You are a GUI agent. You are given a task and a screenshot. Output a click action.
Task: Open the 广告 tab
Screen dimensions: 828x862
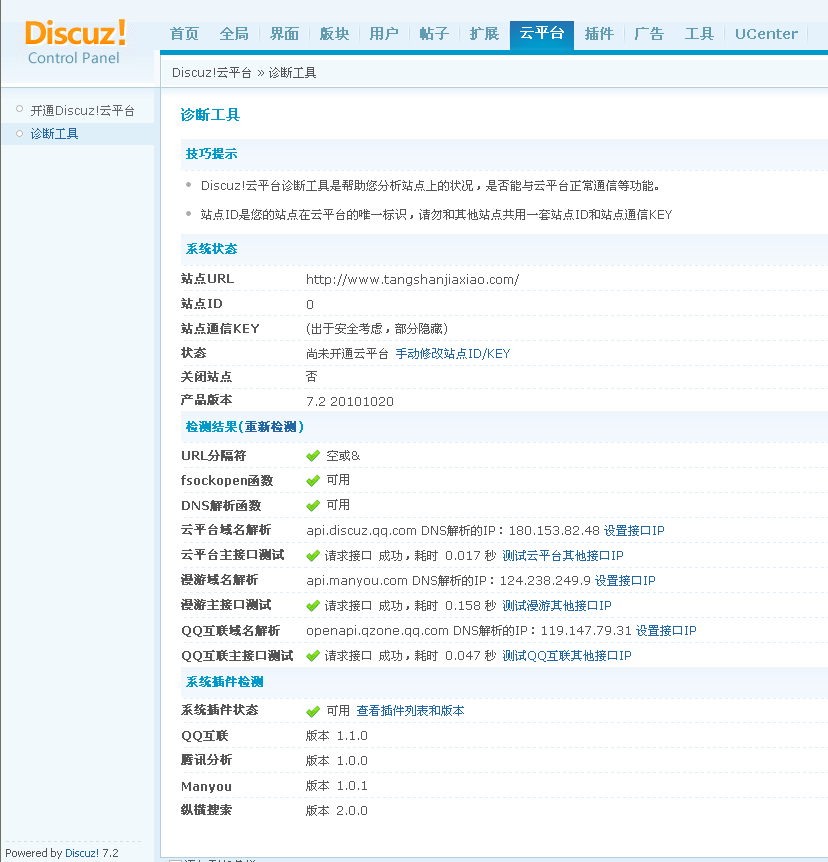[649, 34]
